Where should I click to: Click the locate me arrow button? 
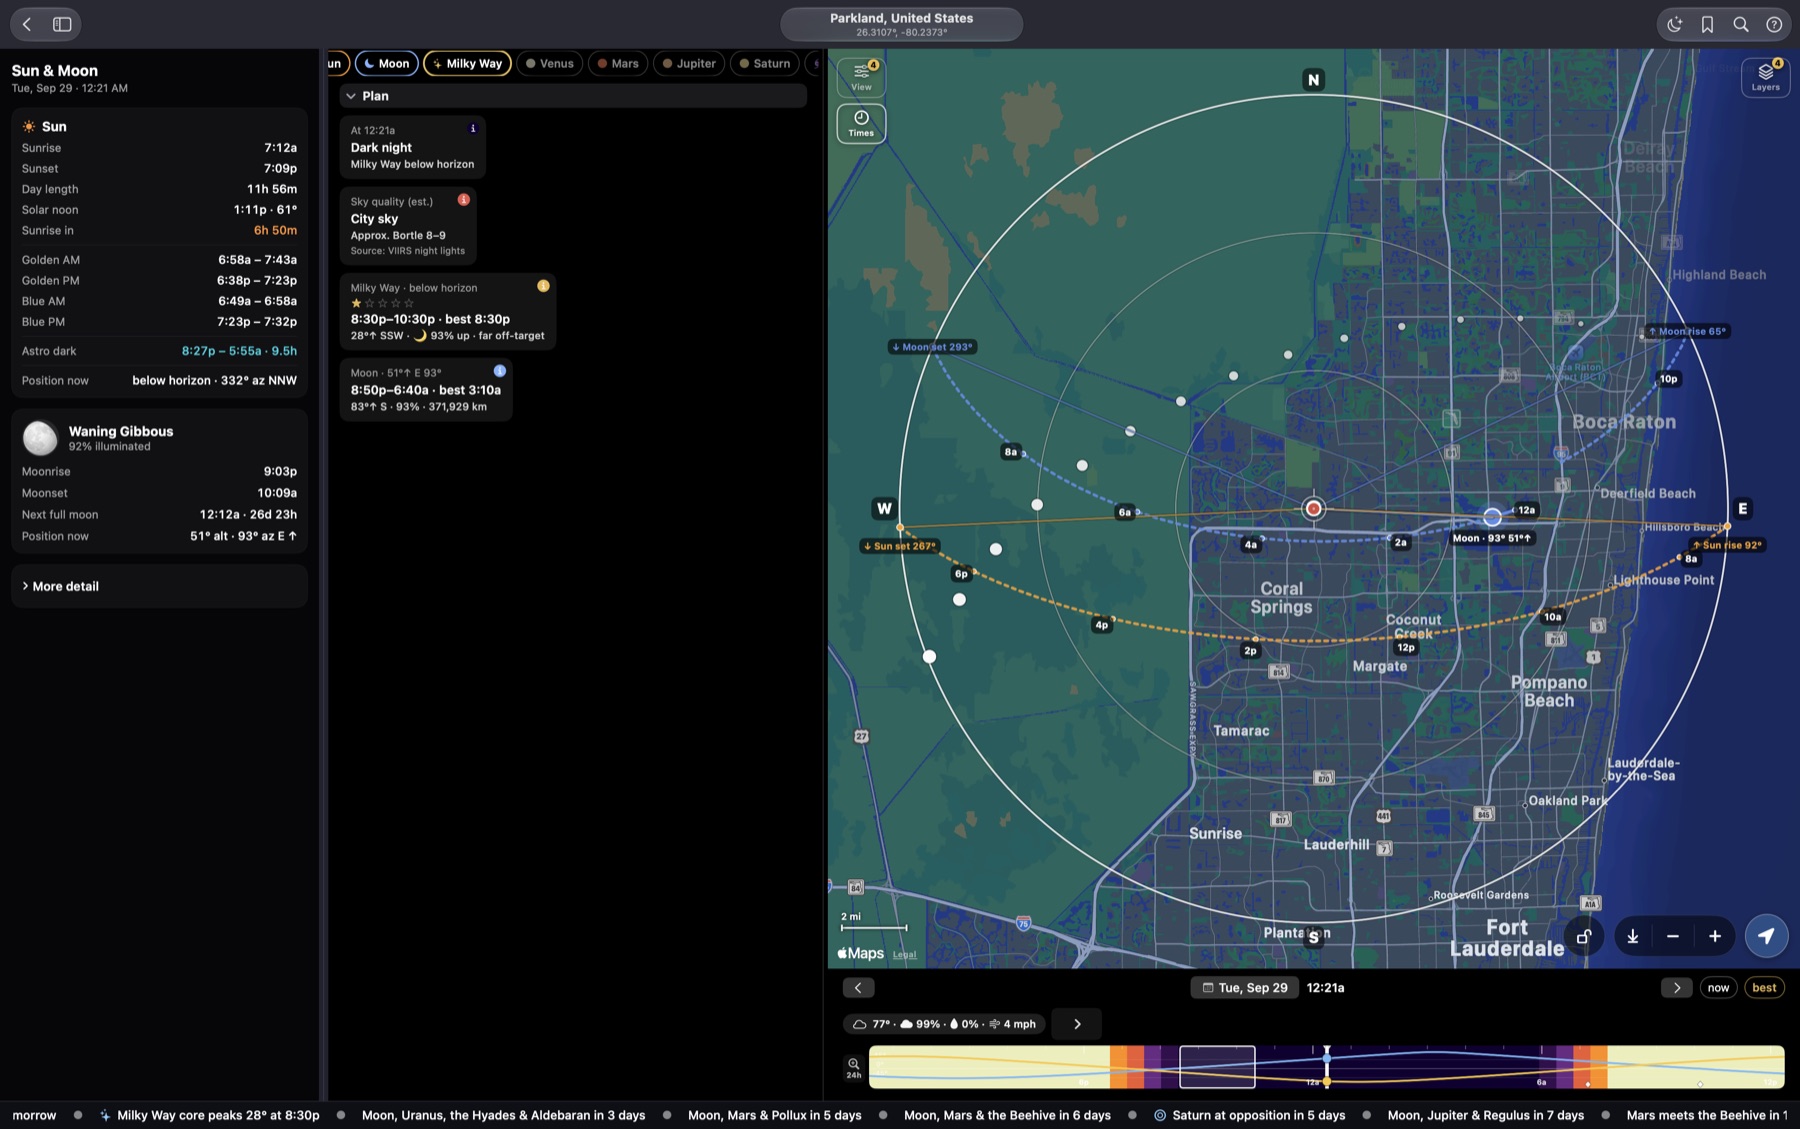pyautogui.click(x=1766, y=937)
